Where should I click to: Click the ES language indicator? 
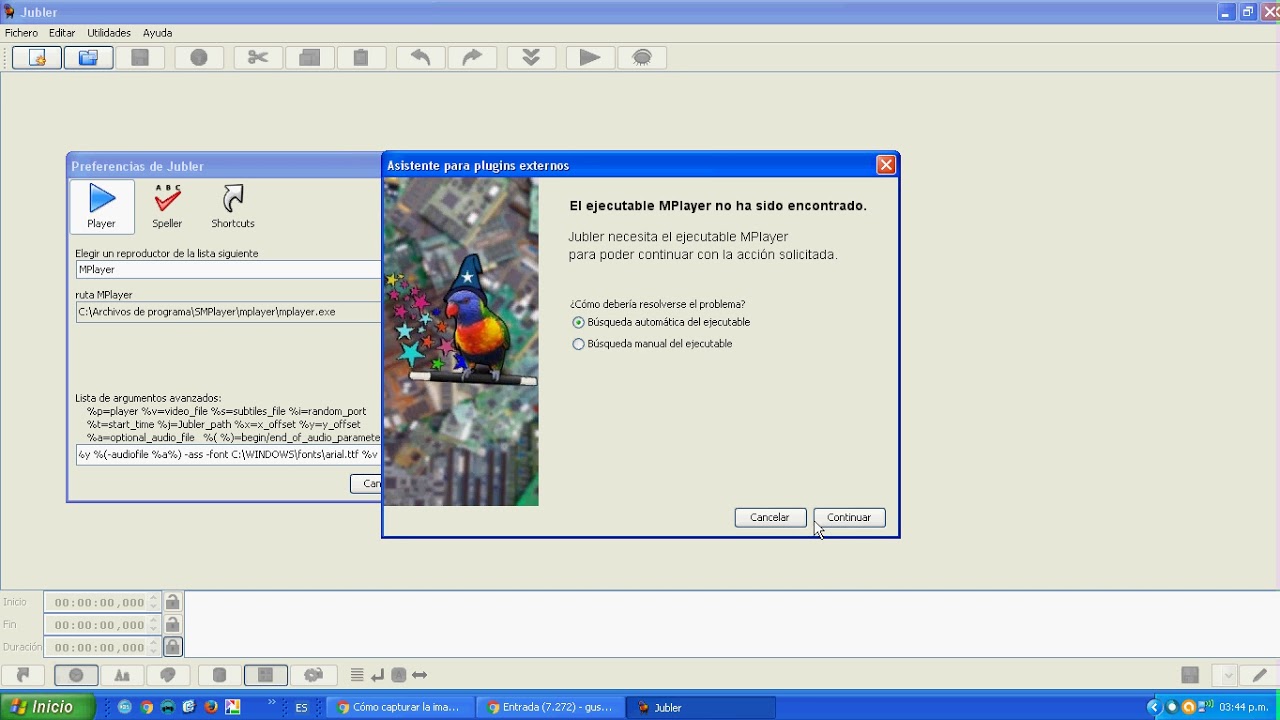301,708
